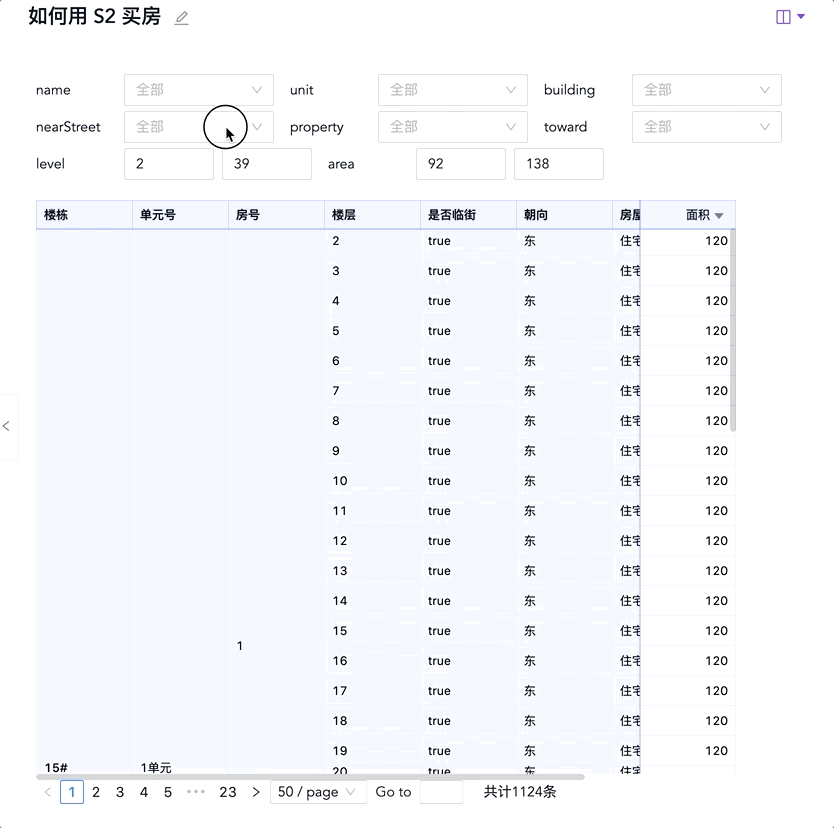Click the 楼栋 column header
The image size is (834, 828).
84,215
